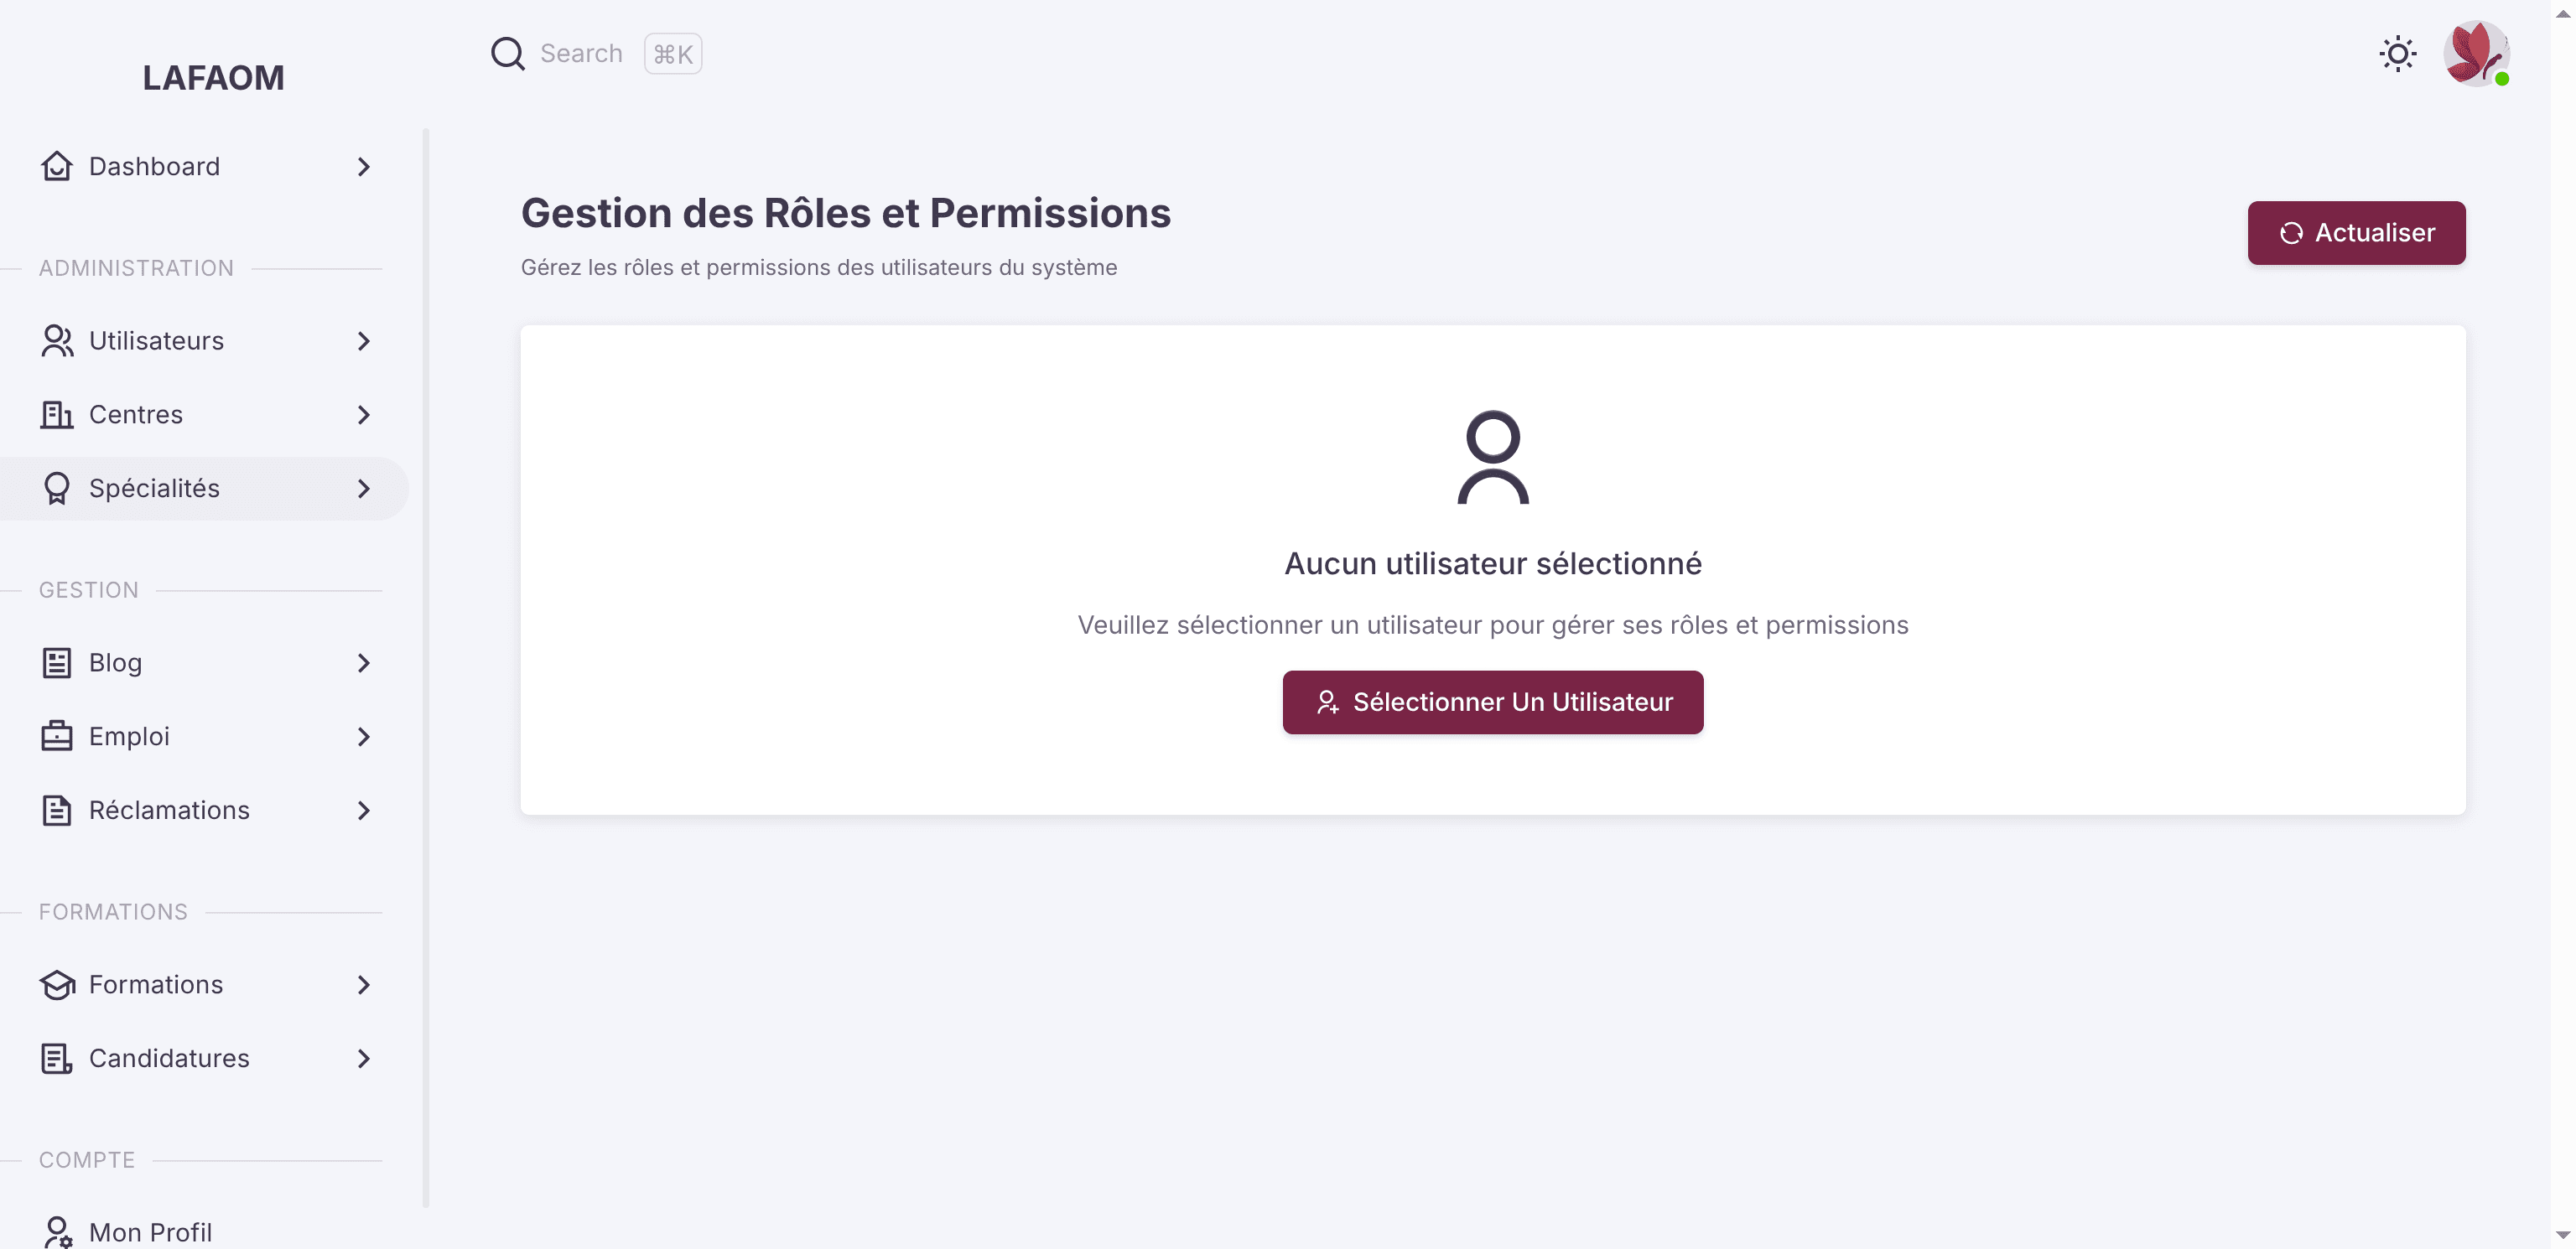Click the Blog article icon
Image resolution: width=2576 pixels, height=1249 pixels.
[x=57, y=663]
